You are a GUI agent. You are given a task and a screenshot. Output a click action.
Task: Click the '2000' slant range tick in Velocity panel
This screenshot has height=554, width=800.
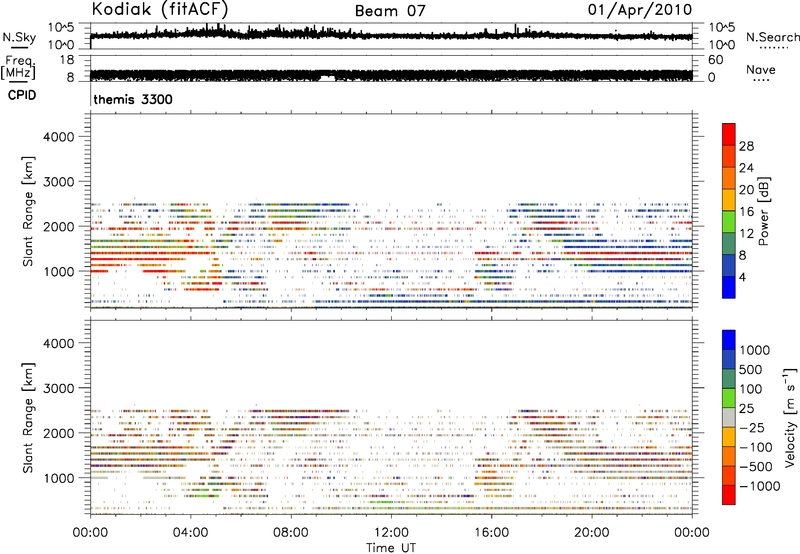pyautogui.click(x=59, y=433)
